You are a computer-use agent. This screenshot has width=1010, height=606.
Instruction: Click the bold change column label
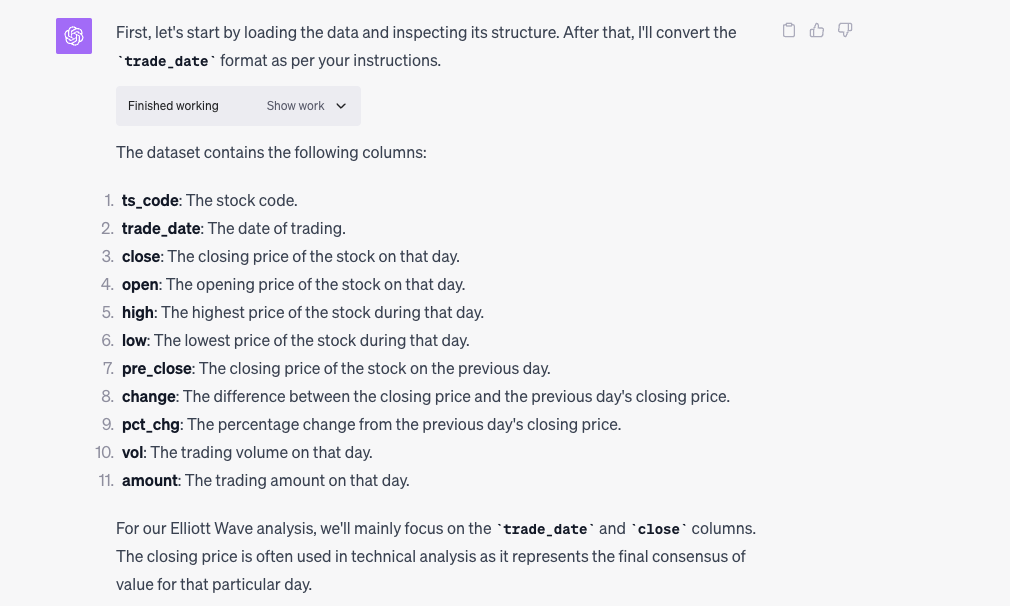click(x=149, y=397)
